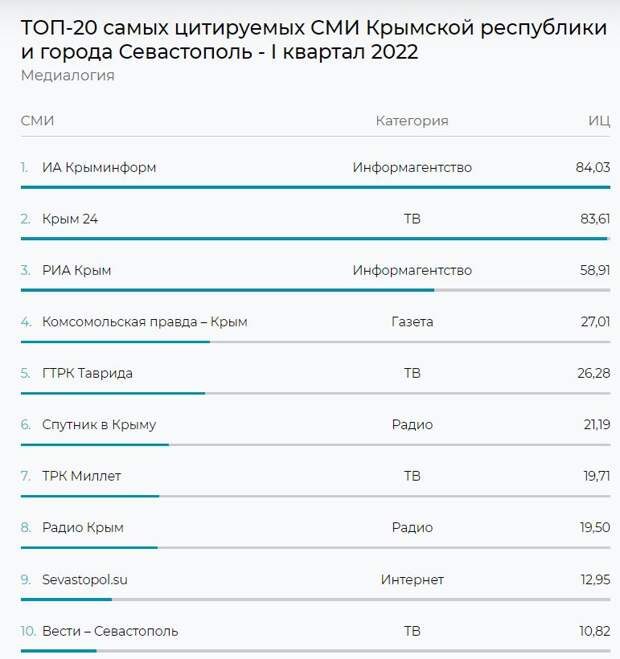
Task: Open the Sevastopol.su entry
Action: pyautogui.click(x=85, y=579)
